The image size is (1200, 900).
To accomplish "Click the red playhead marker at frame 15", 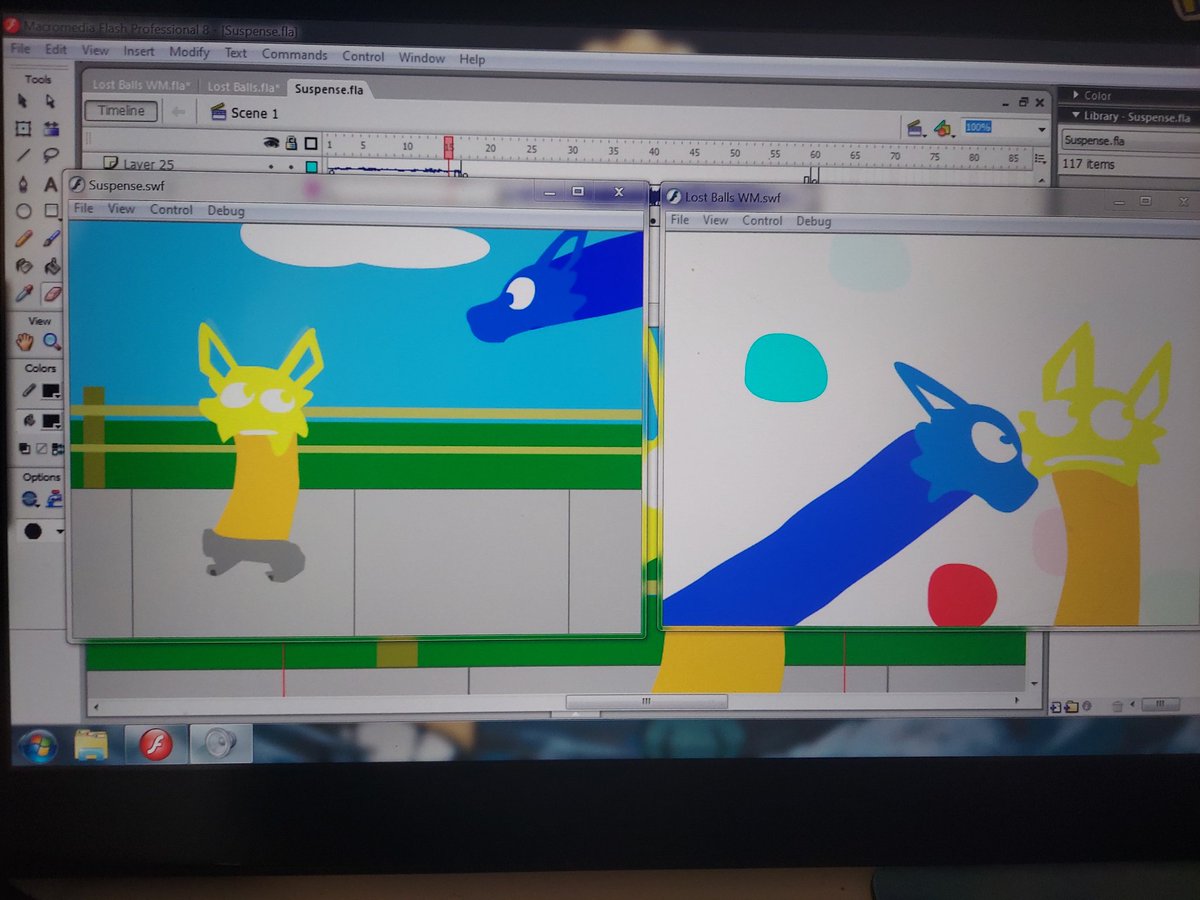I will coord(449,148).
